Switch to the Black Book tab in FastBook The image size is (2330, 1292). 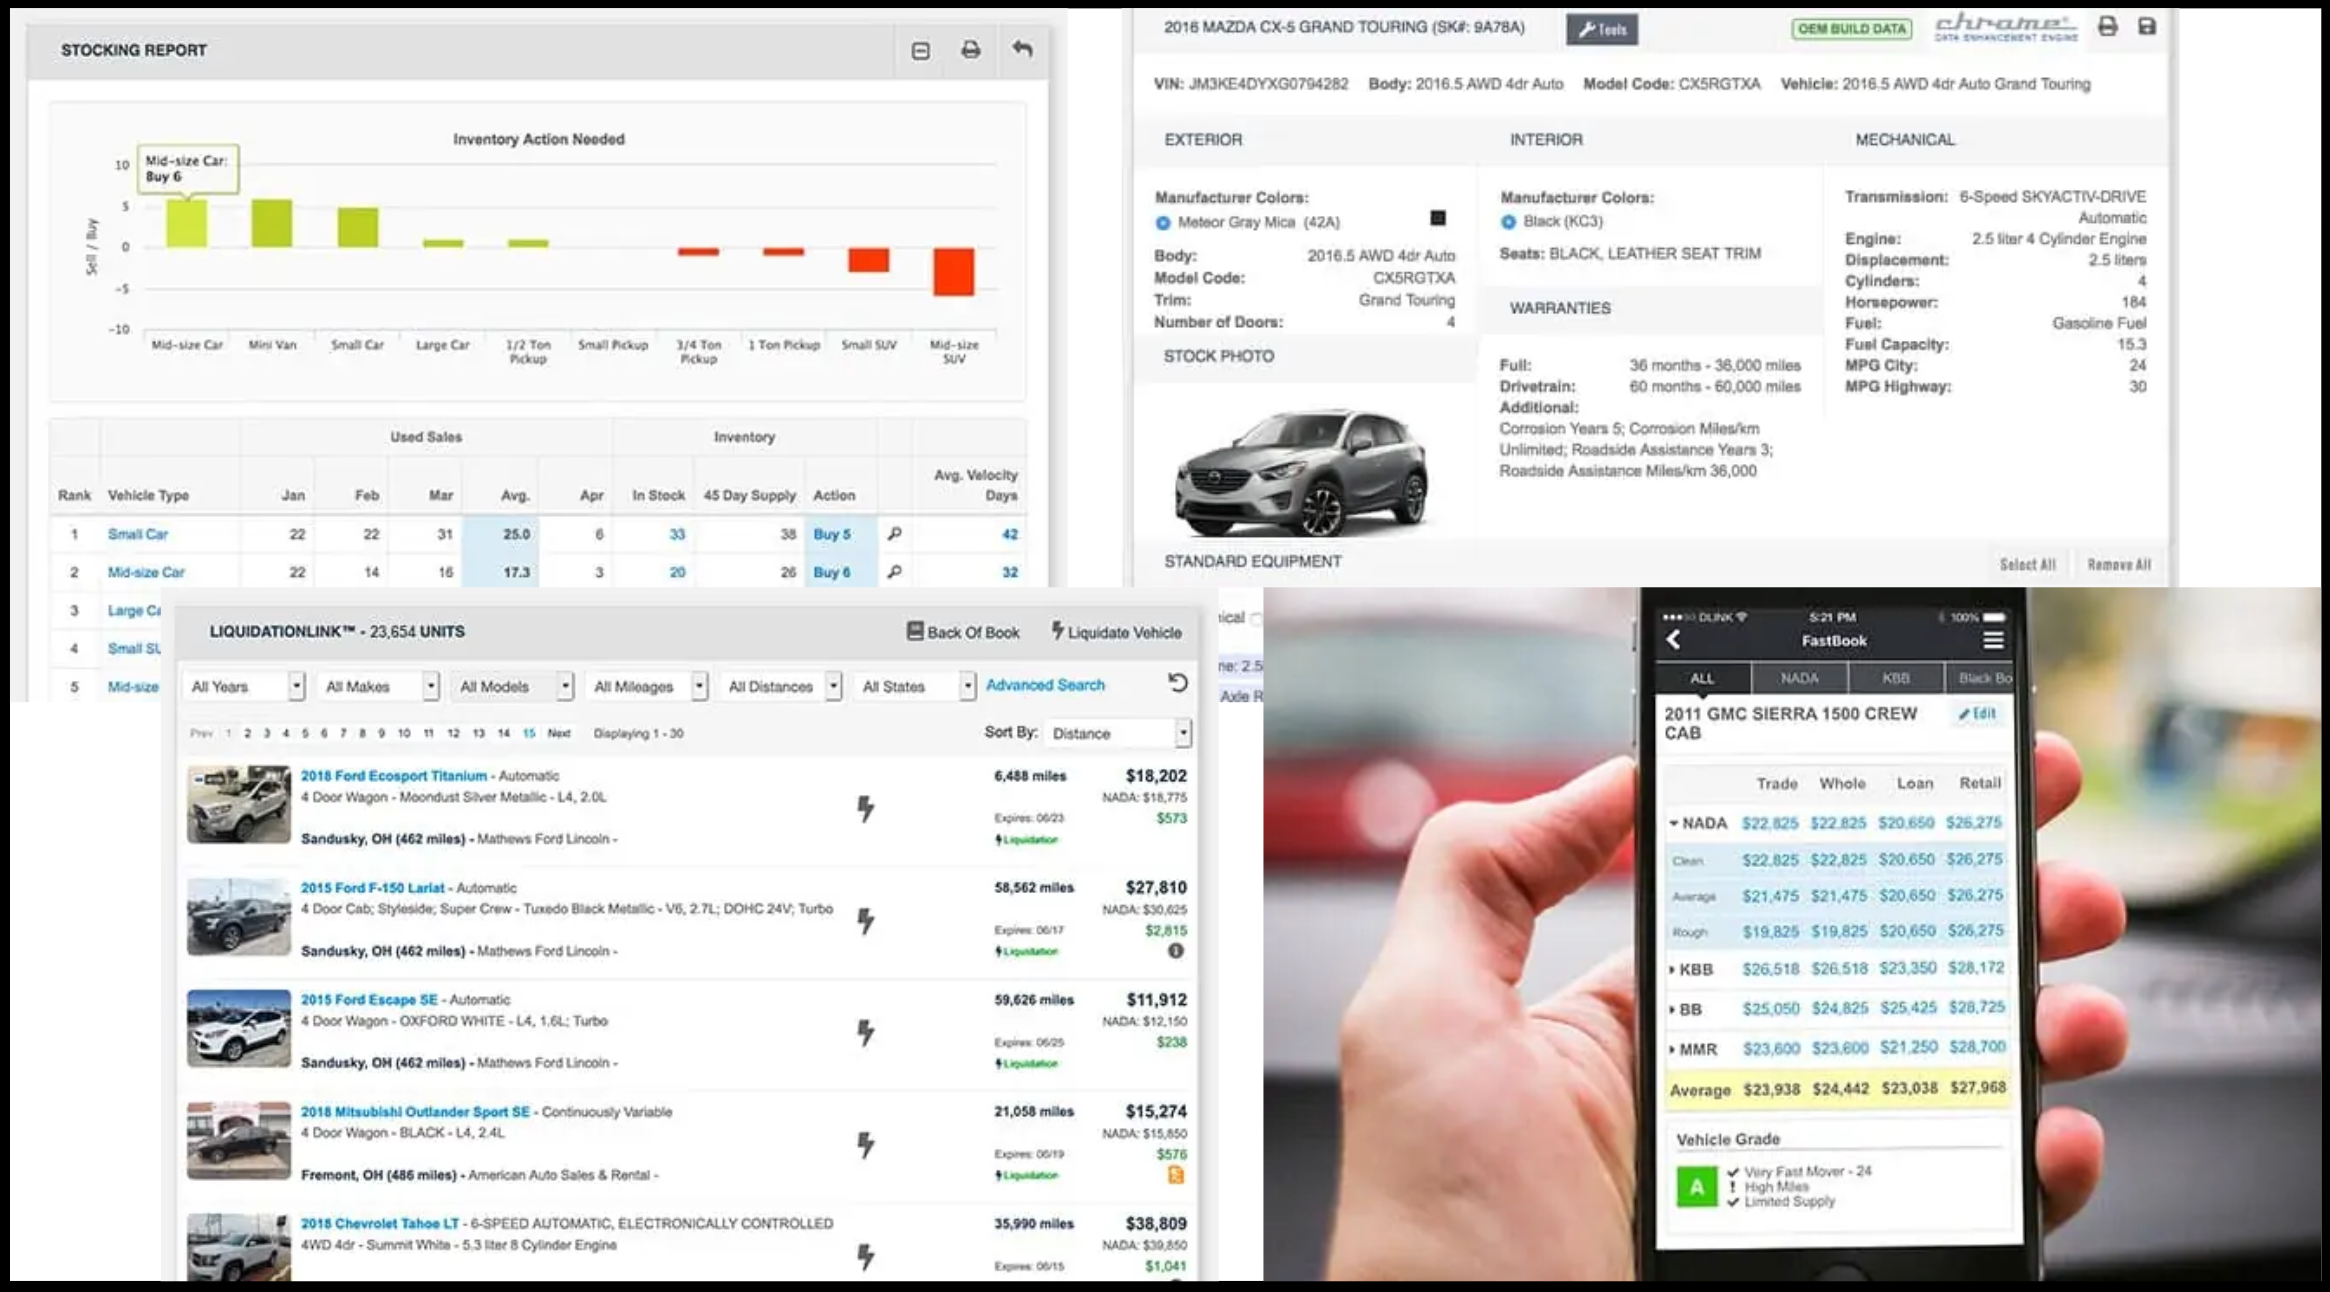(1982, 678)
